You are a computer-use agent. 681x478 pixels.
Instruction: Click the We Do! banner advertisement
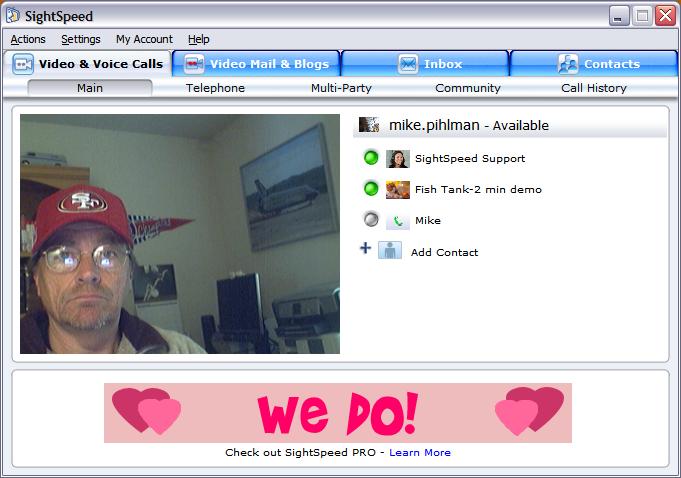(x=338, y=412)
